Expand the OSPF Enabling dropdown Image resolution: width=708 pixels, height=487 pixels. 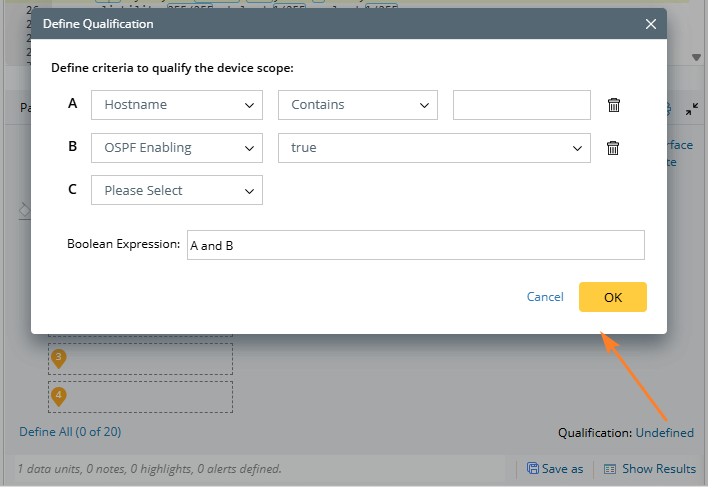click(177, 148)
